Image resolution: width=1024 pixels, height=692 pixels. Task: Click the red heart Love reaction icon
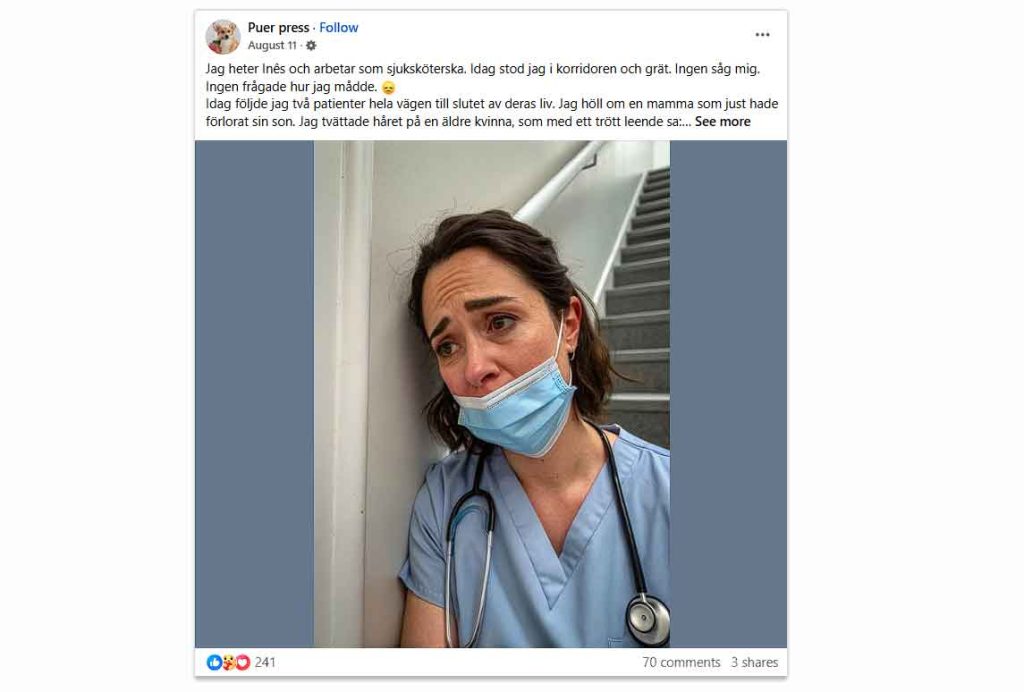pos(242,662)
